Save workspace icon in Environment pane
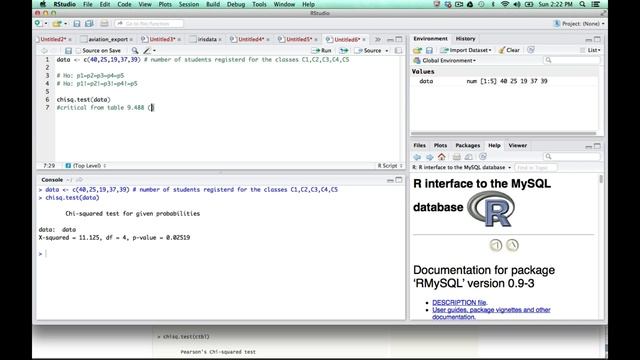Screen dimensions: 640x360 [429, 50]
